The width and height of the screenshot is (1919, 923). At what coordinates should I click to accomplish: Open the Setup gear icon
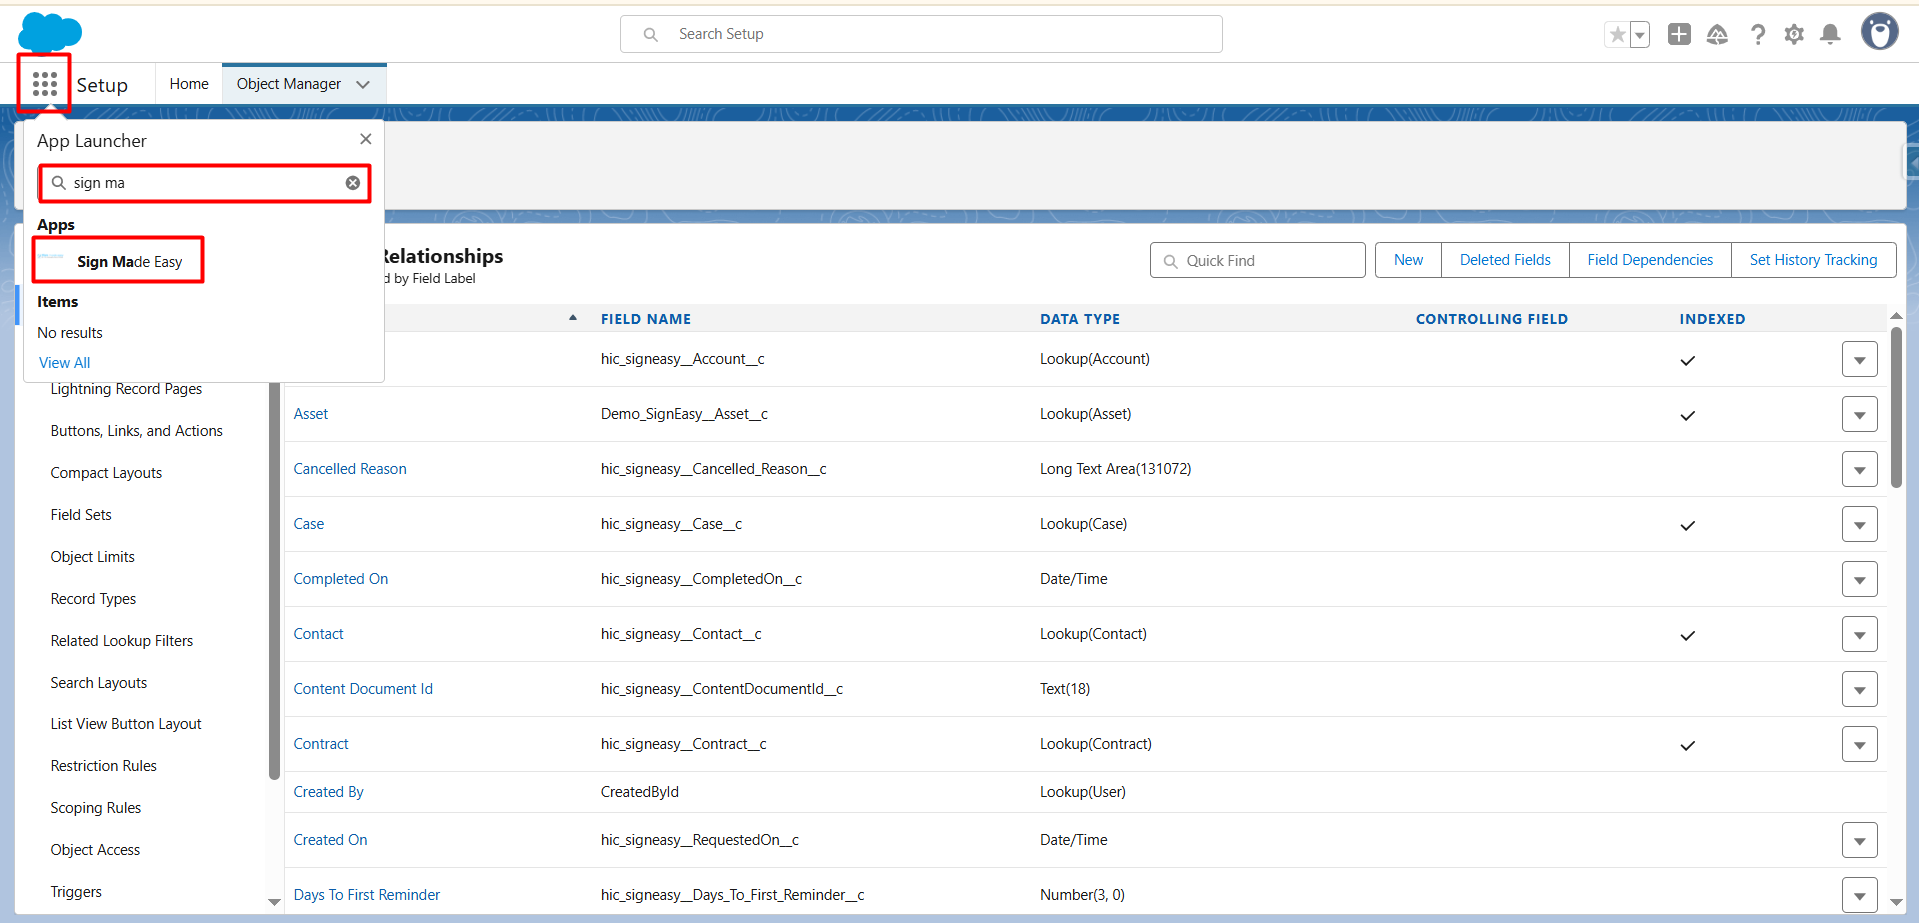(1794, 35)
